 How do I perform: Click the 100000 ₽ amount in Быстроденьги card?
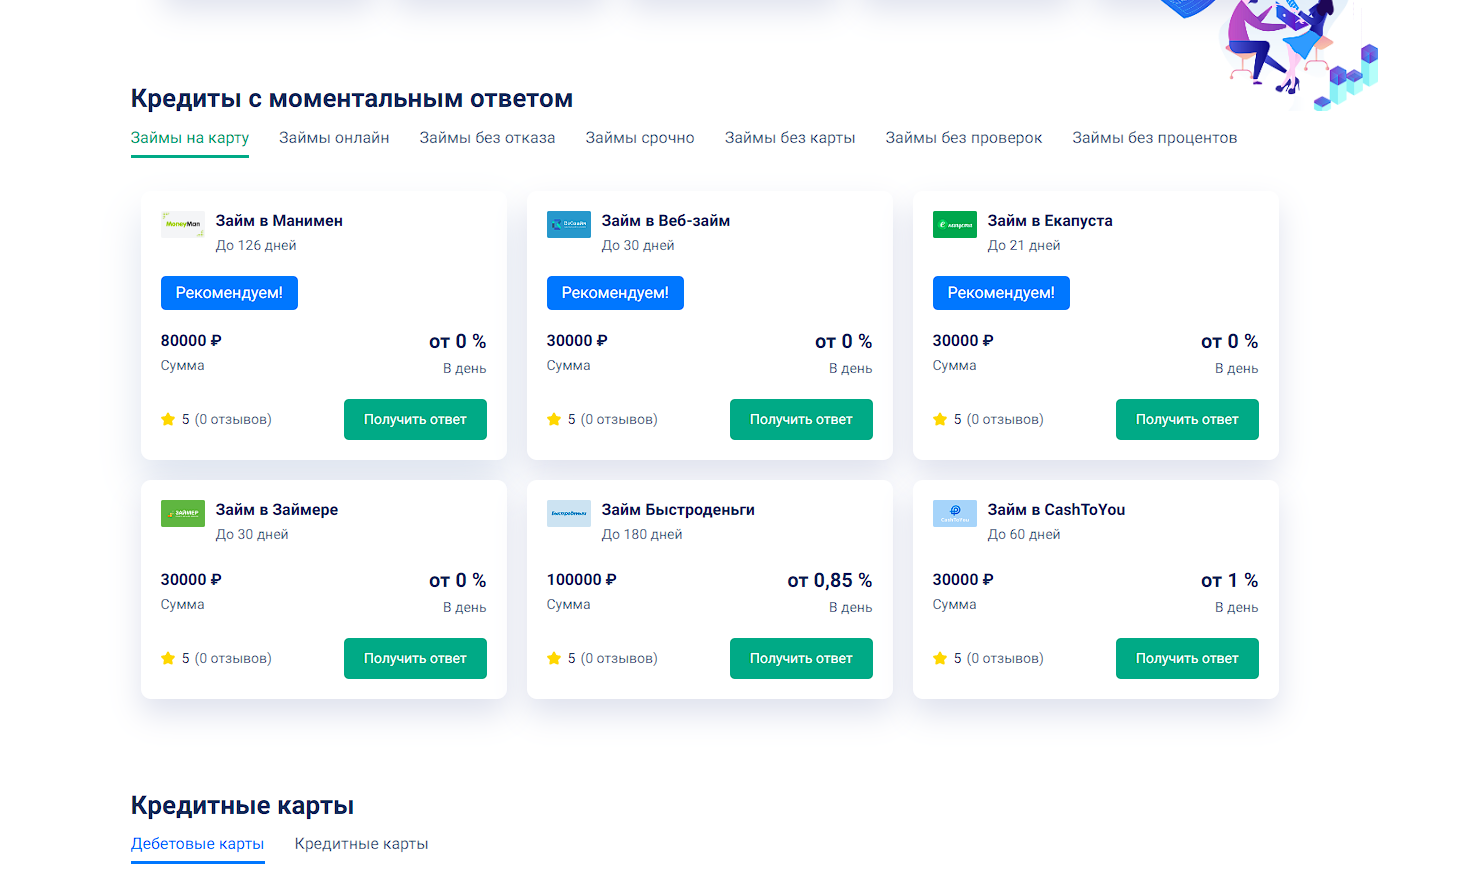[582, 580]
